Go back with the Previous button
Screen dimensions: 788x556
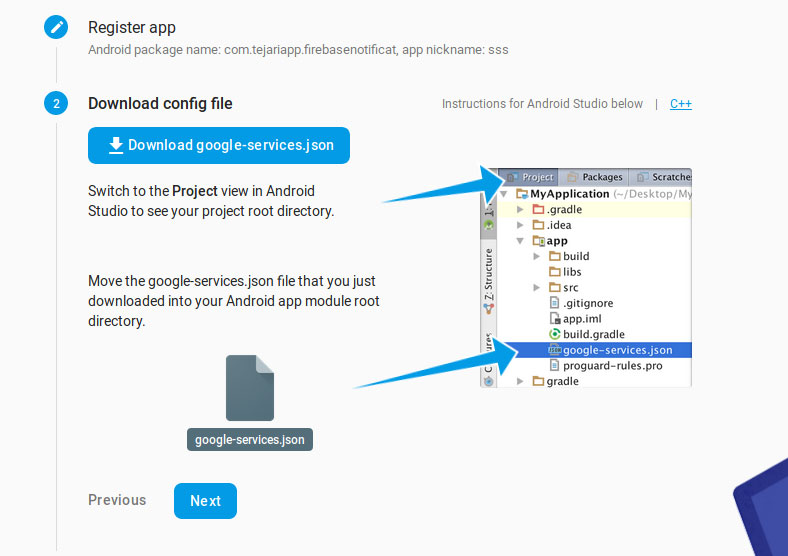click(117, 500)
